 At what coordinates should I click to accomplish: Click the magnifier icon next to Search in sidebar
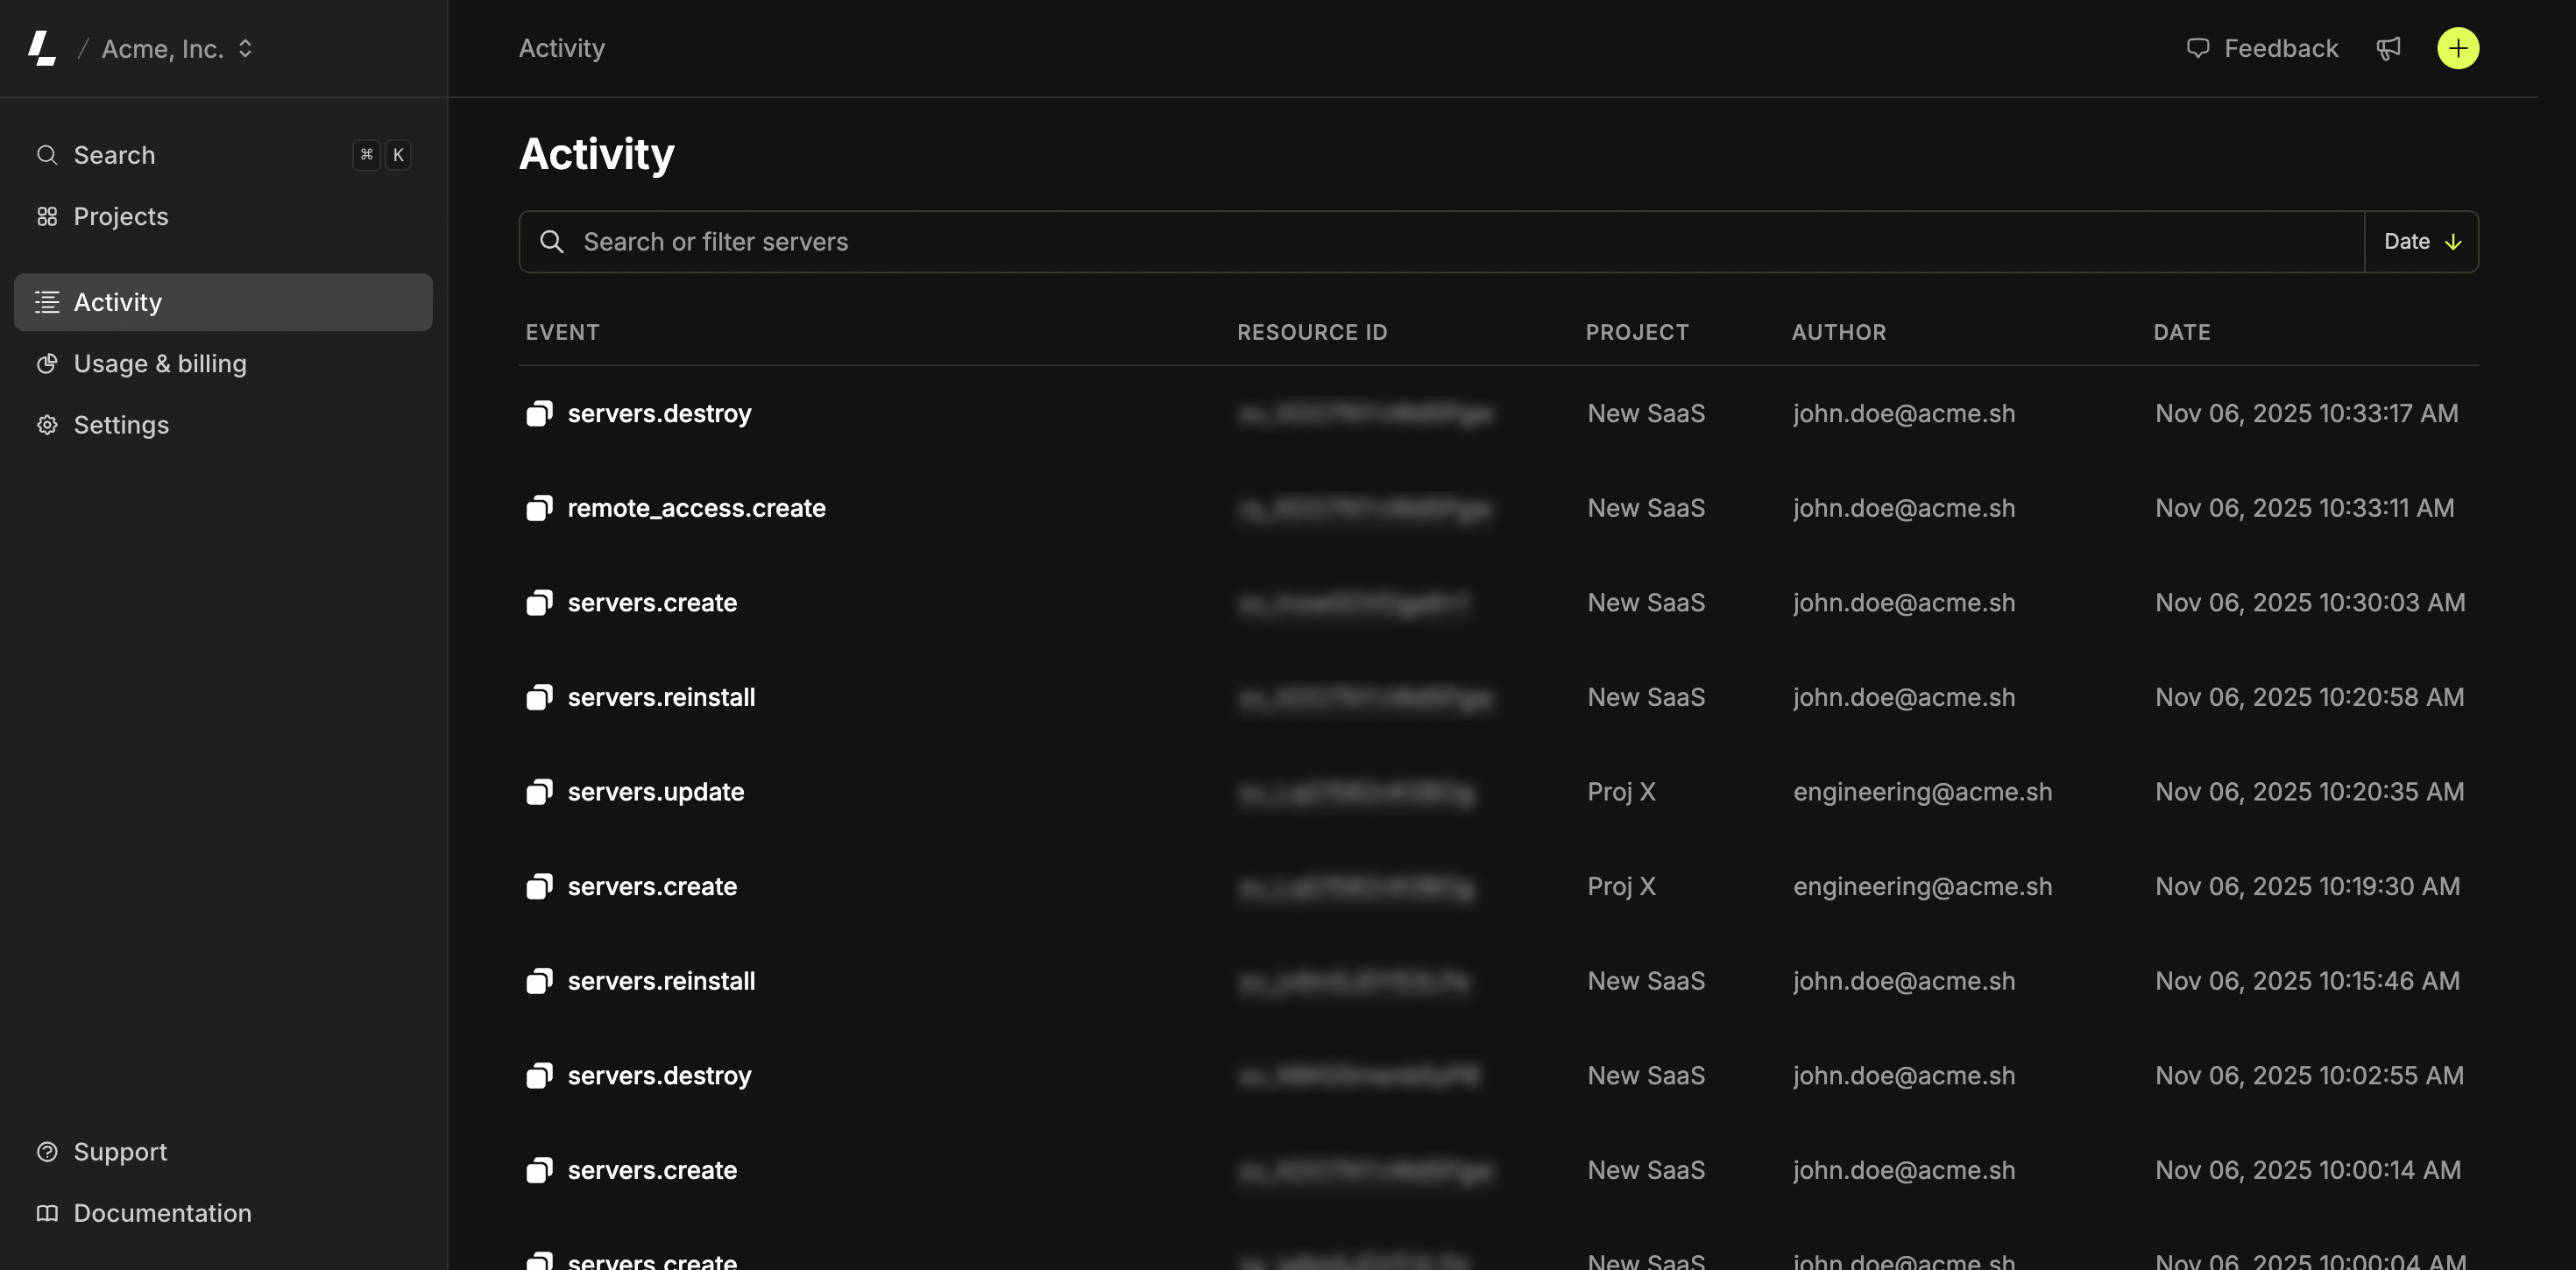(x=47, y=155)
